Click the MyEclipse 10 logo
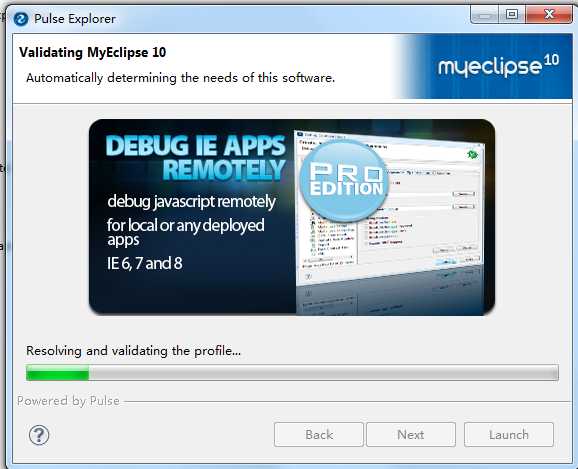Viewport: 578px width, 469px height. [498, 66]
